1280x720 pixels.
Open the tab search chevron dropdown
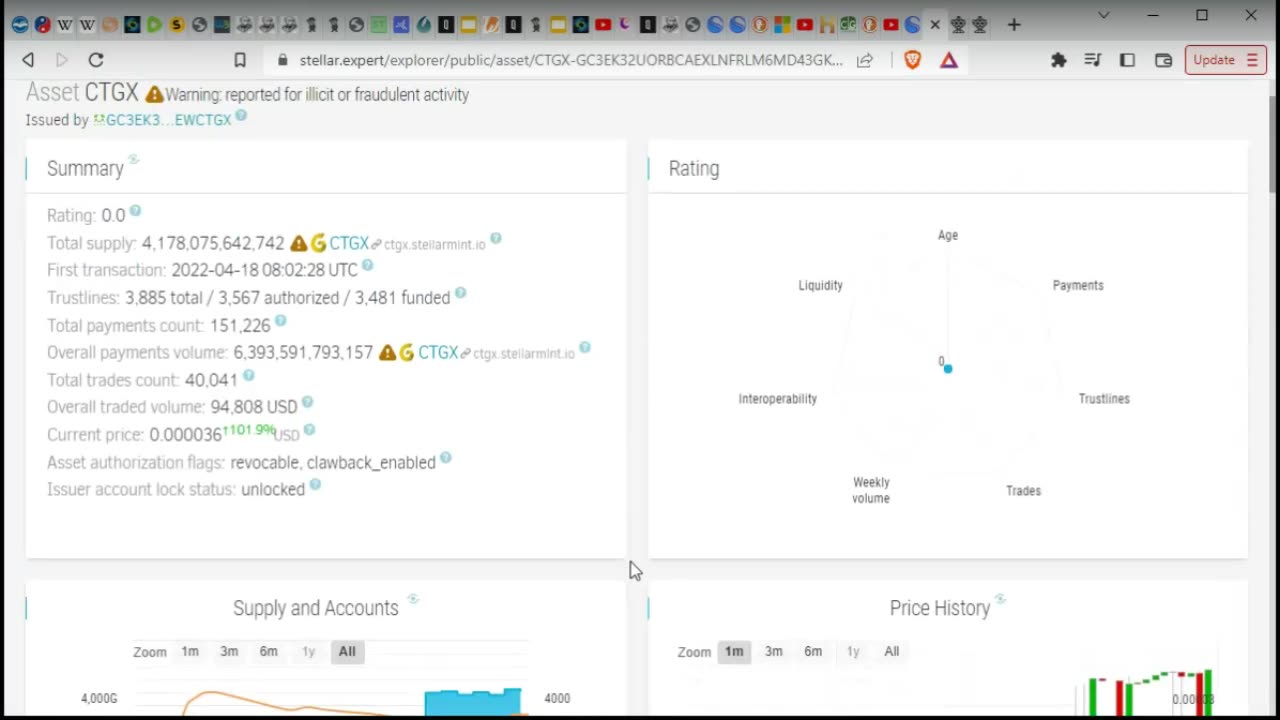pos(1104,15)
